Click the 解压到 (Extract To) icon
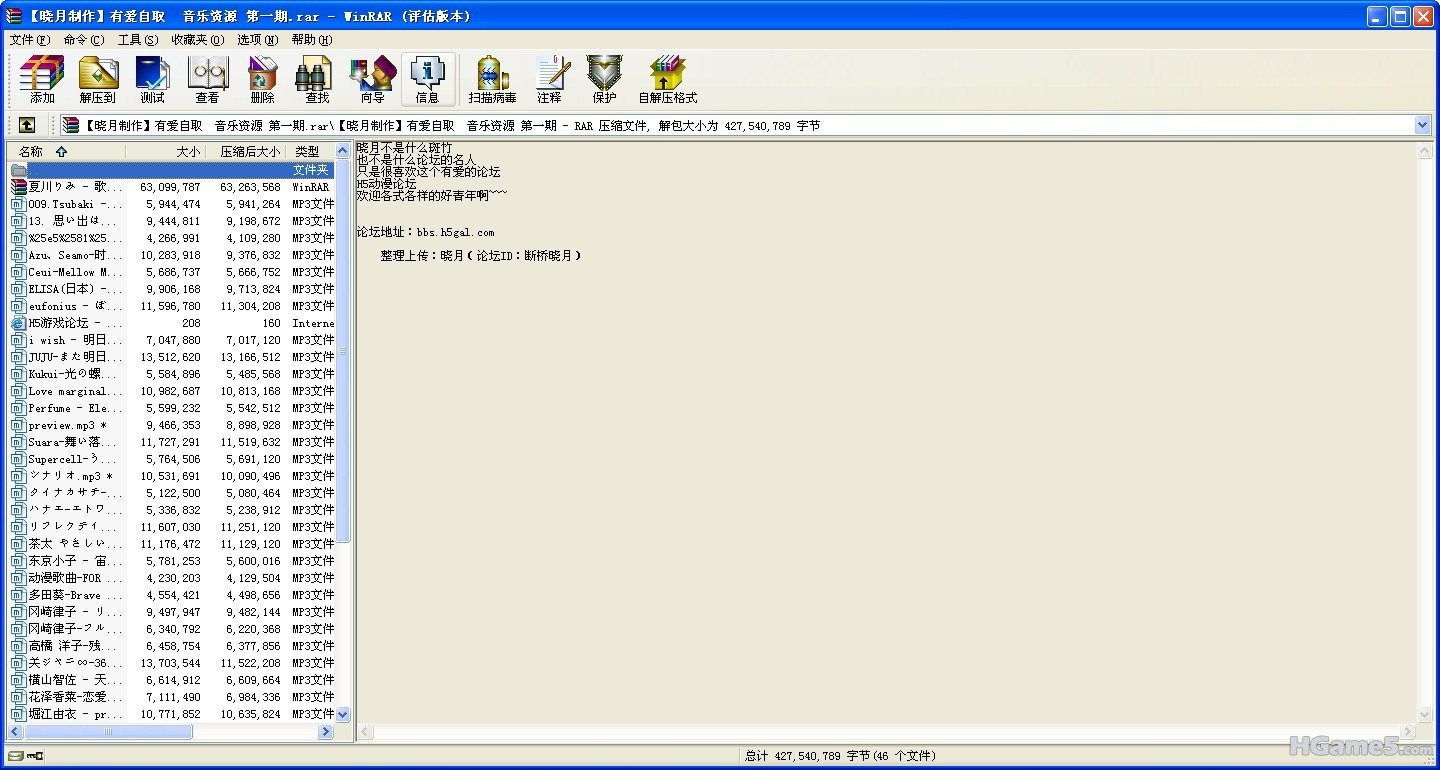 [x=98, y=80]
